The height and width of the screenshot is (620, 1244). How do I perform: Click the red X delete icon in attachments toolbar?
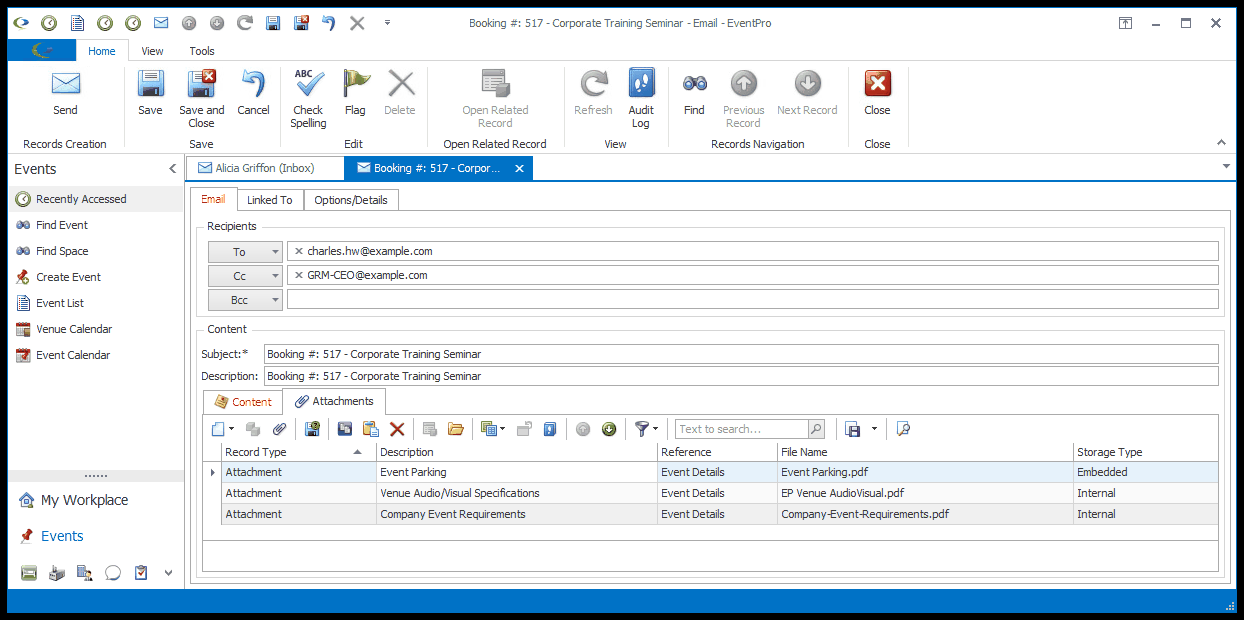coord(397,429)
